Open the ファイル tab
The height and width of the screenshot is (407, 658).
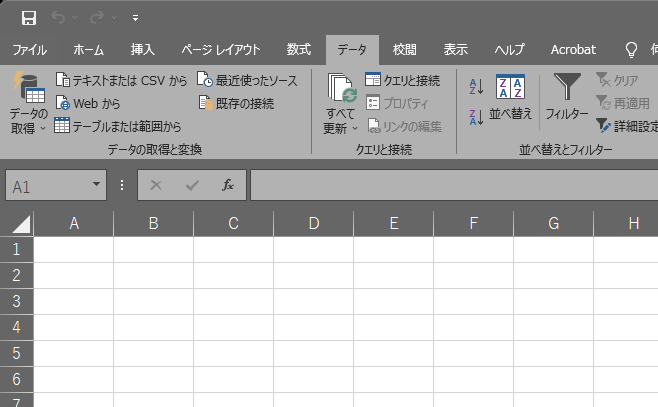click(29, 50)
